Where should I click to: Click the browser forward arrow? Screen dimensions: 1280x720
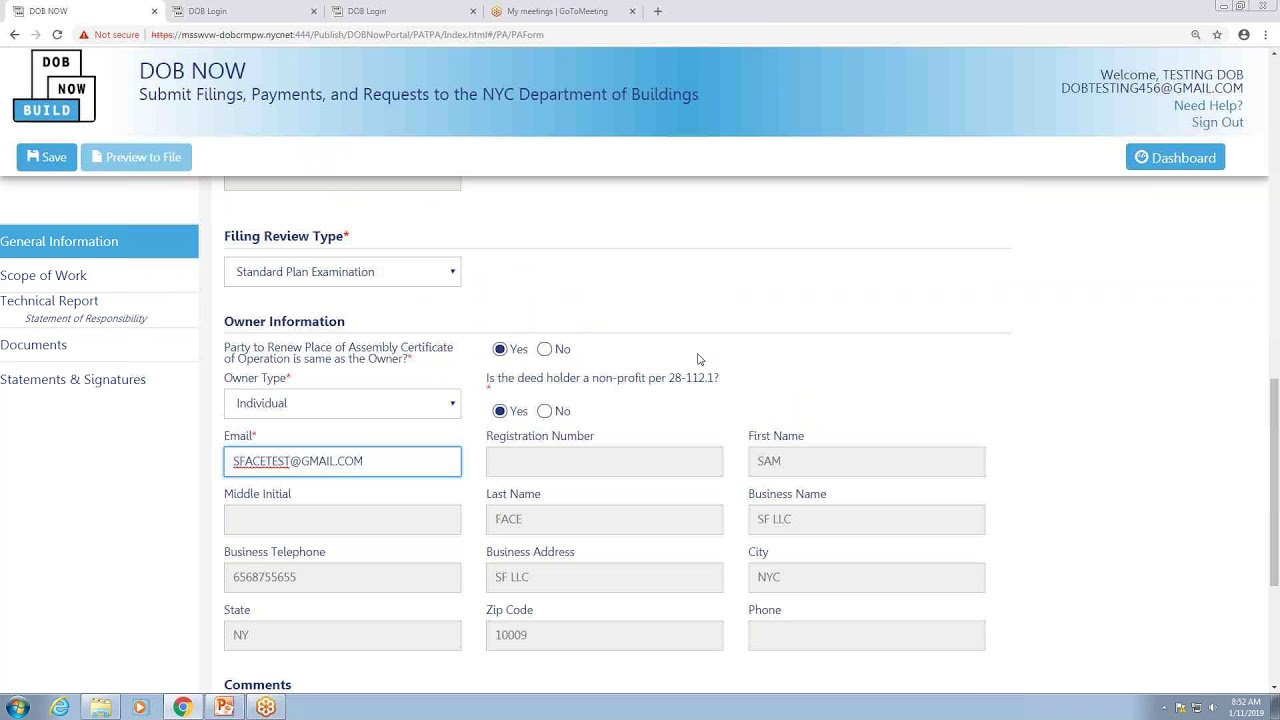36,35
